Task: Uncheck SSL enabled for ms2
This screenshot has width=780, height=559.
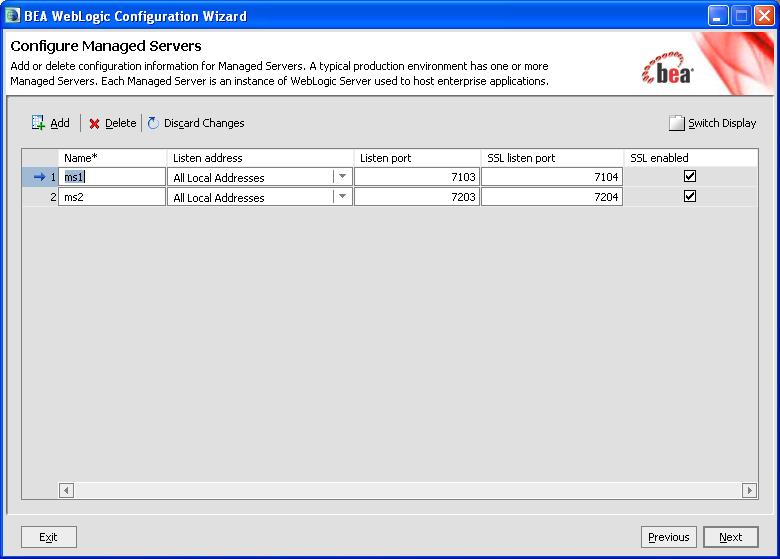Action: pos(689,196)
